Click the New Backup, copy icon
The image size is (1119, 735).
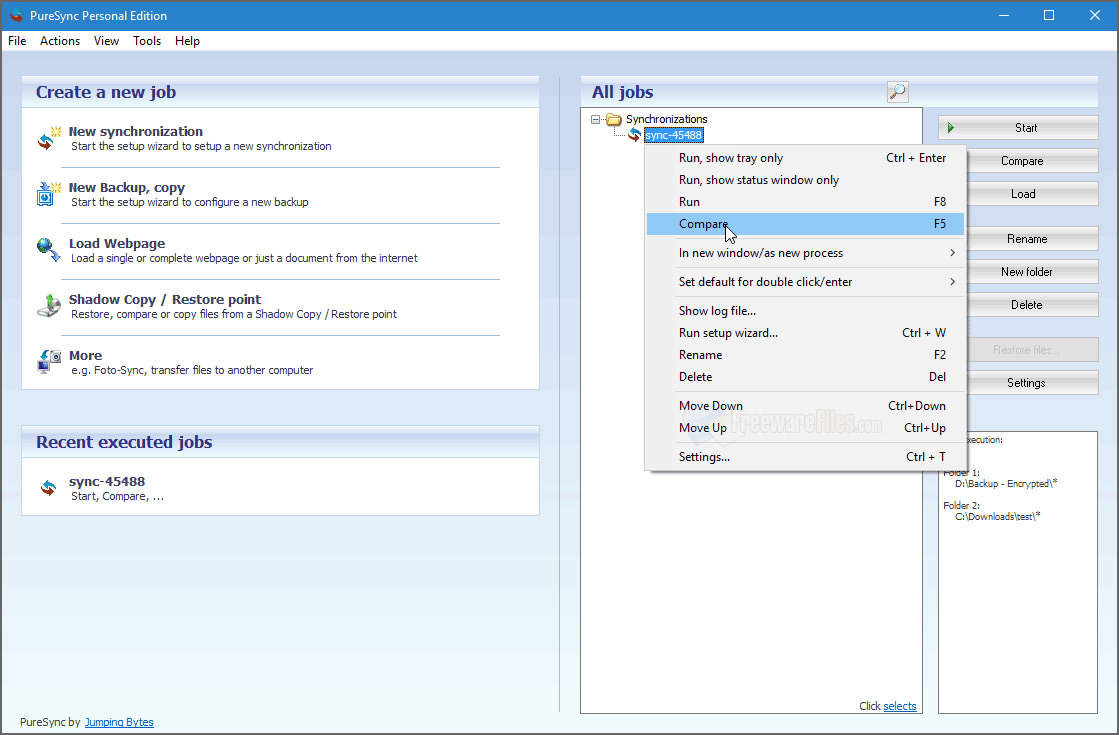click(x=49, y=194)
